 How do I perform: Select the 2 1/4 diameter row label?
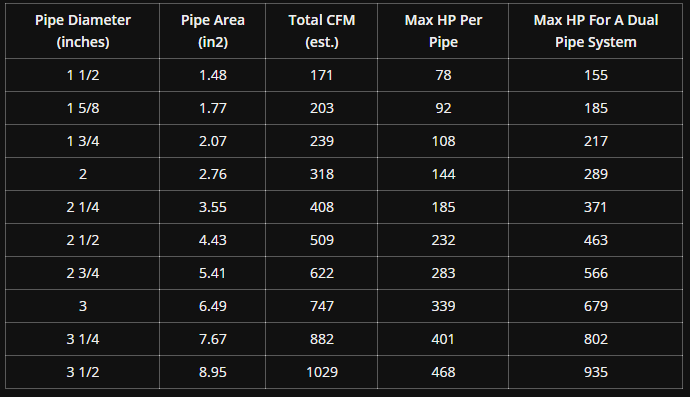[x=83, y=207]
